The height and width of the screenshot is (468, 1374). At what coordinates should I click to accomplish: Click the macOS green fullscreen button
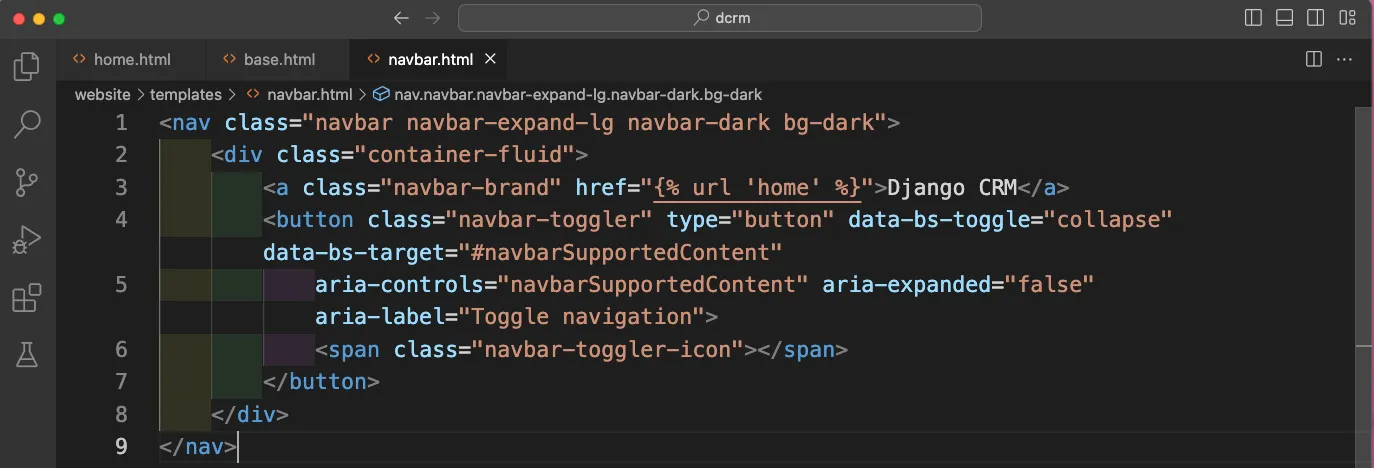pyautogui.click(x=58, y=18)
